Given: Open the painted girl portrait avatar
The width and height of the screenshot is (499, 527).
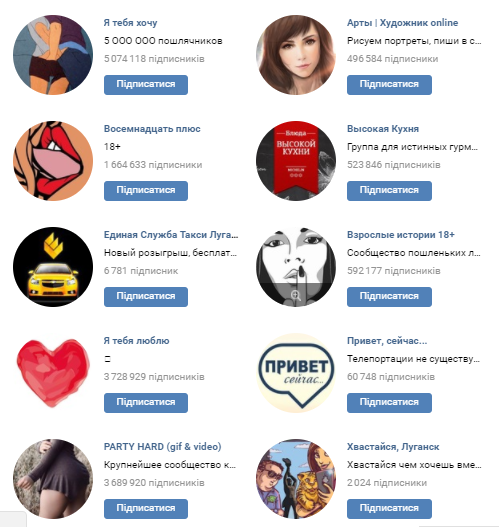Looking at the screenshot, I should coord(296,55).
